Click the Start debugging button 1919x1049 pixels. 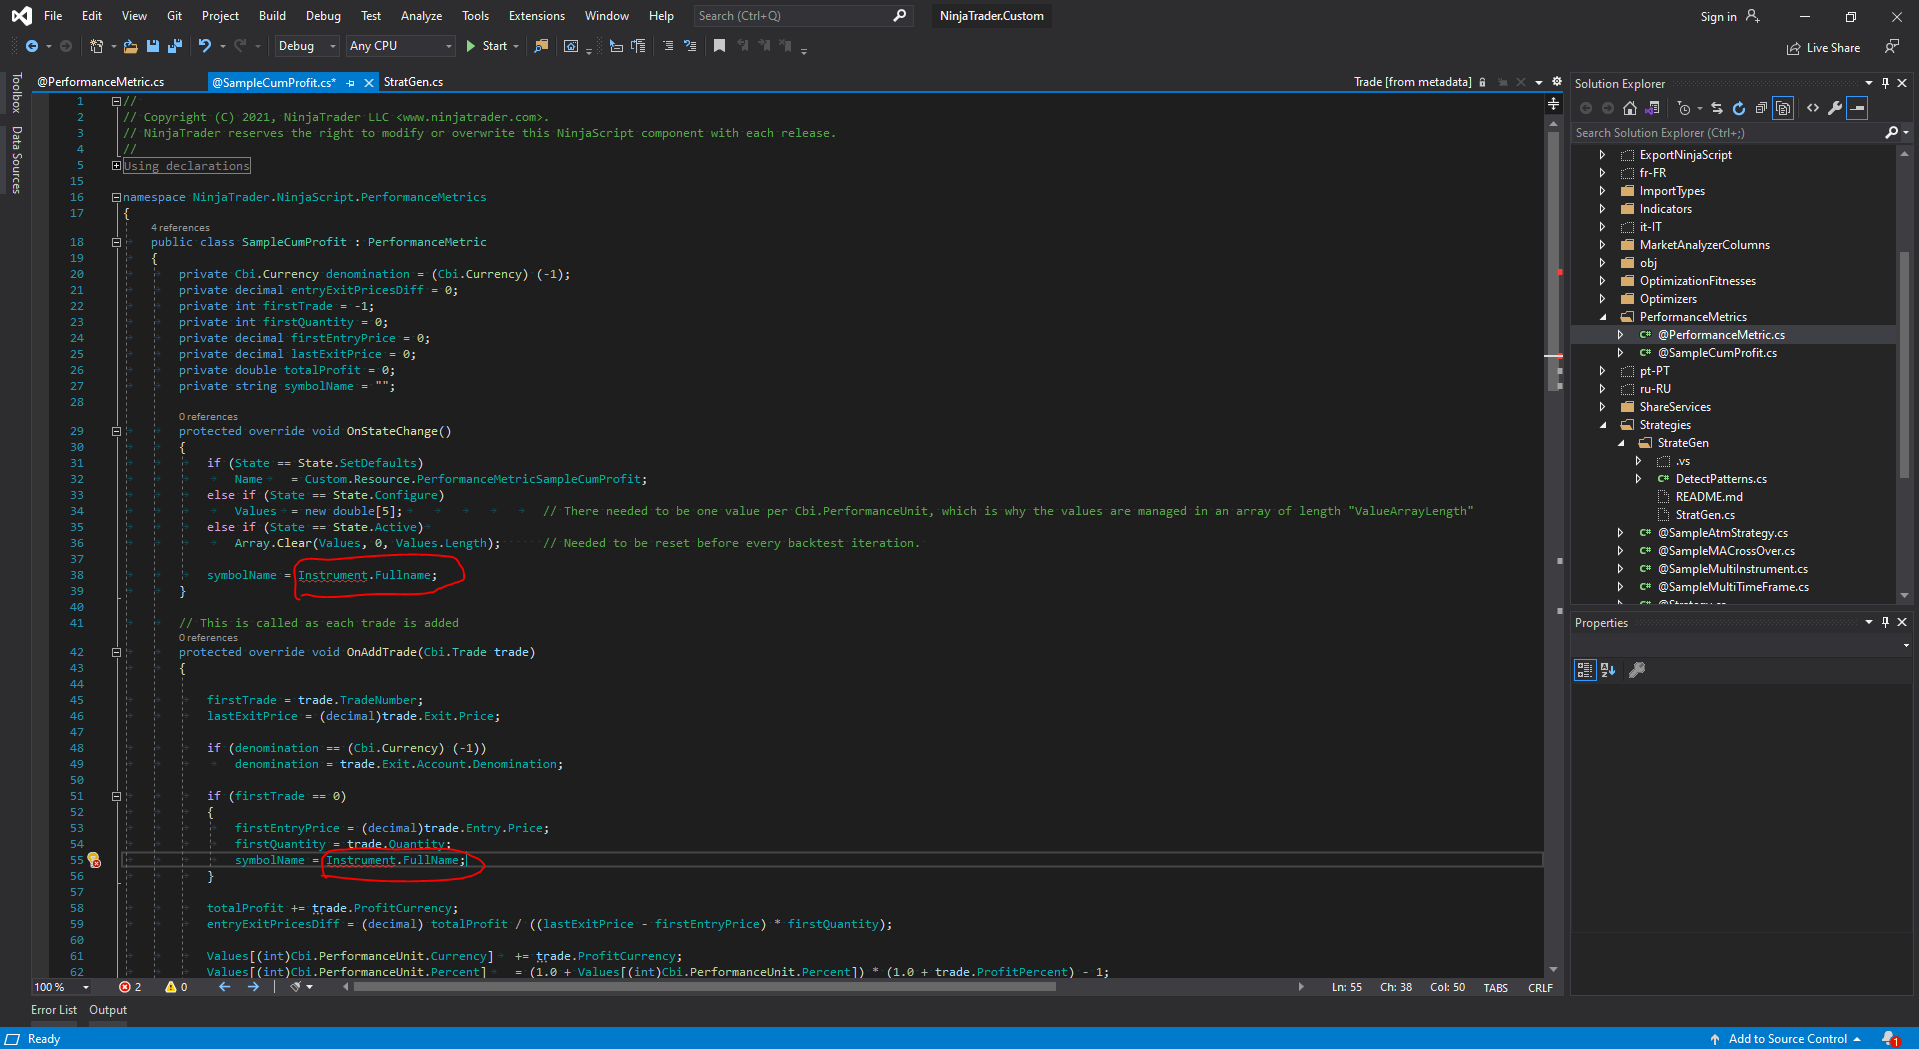click(x=487, y=46)
